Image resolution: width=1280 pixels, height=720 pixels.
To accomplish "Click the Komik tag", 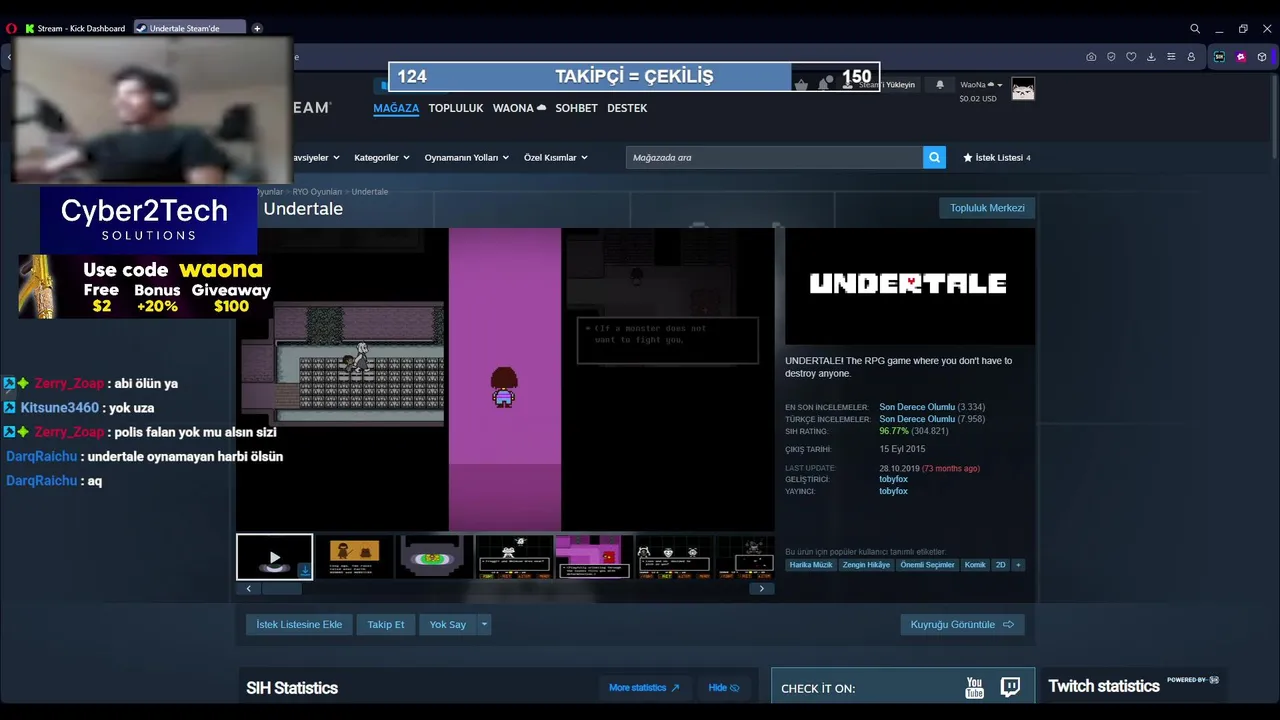I will tap(975, 565).
